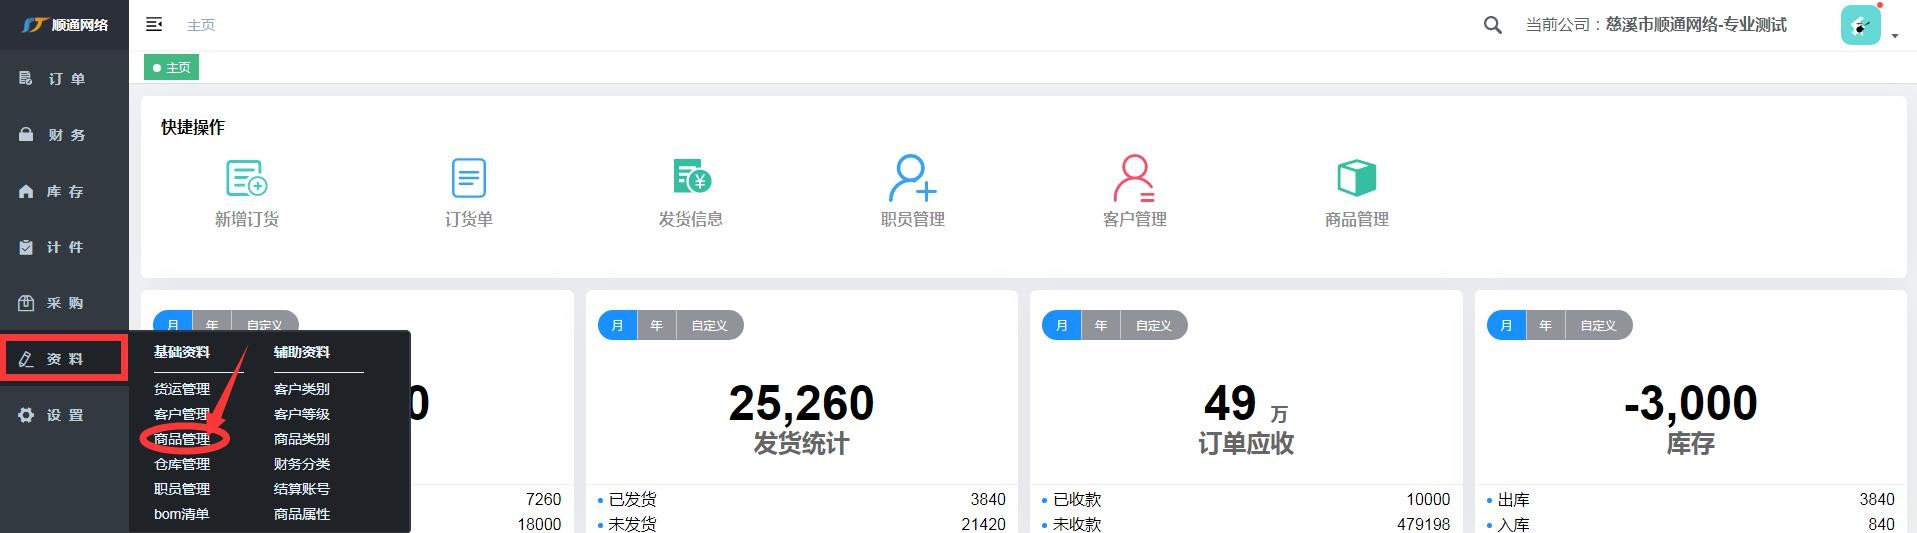Open 客户类别 under 辅助资料
Viewport: 1917px width, 533px height.
(x=301, y=389)
